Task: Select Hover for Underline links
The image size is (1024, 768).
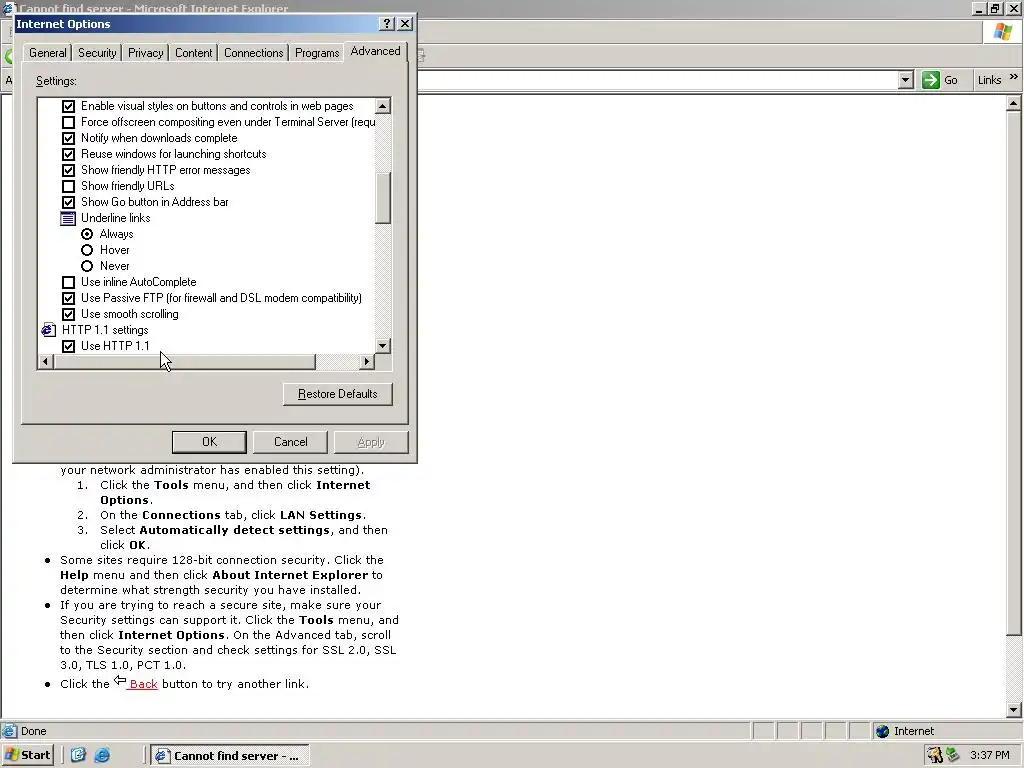Action: (x=87, y=250)
